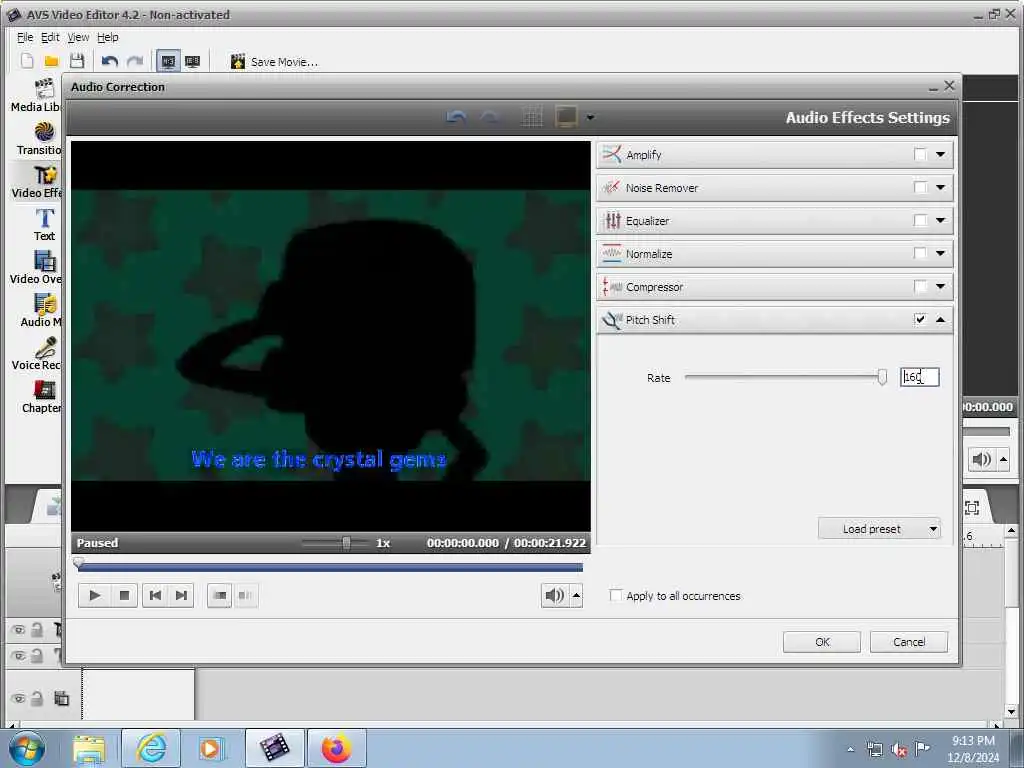Go to the next frame
The height and width of the screenshot is (768, 1024).
coord(181,595)
